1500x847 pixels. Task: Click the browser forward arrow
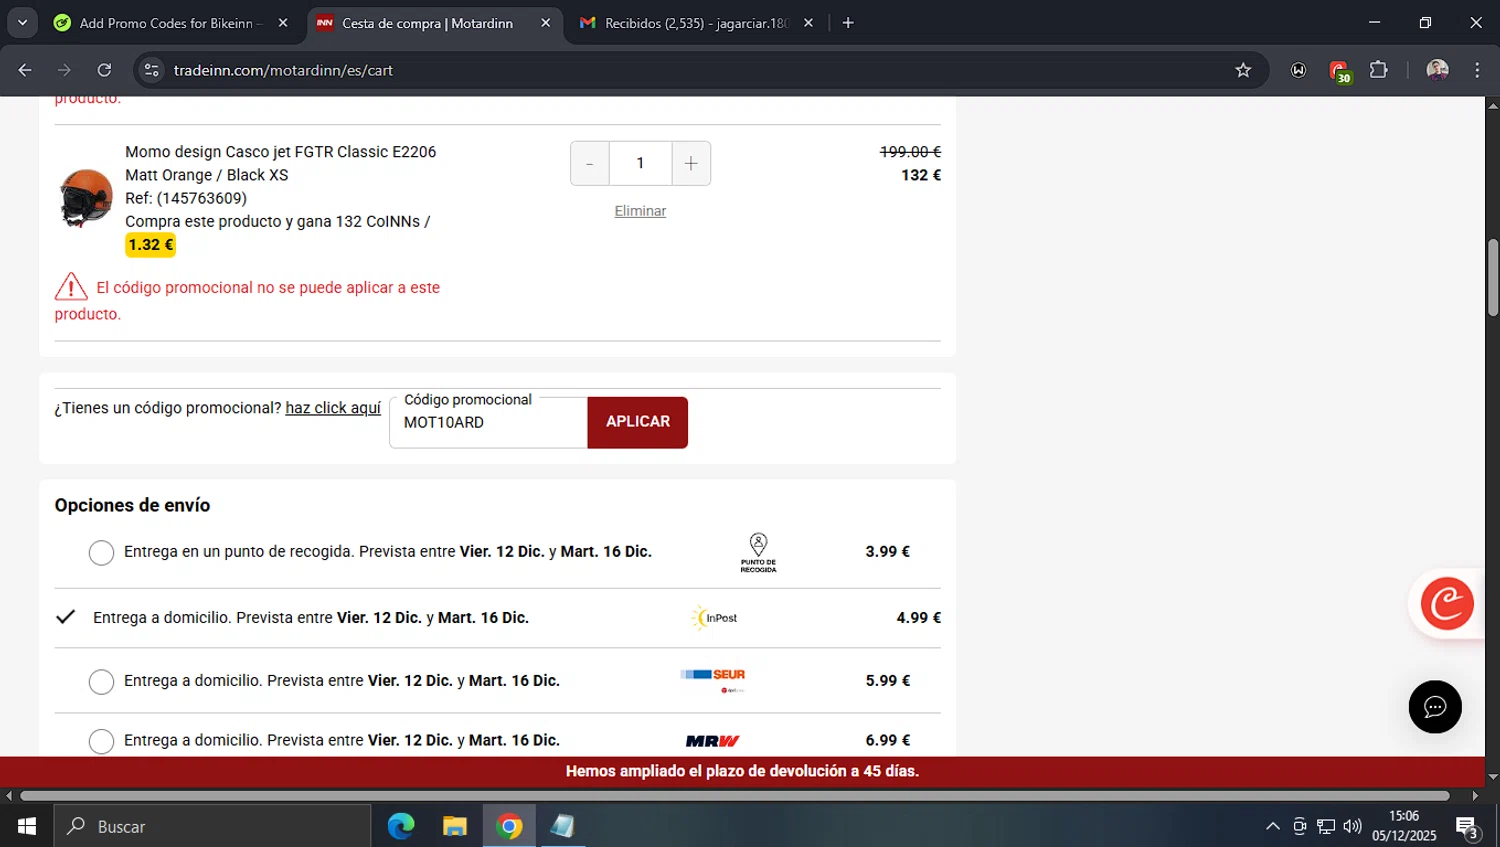pos(64,70)
